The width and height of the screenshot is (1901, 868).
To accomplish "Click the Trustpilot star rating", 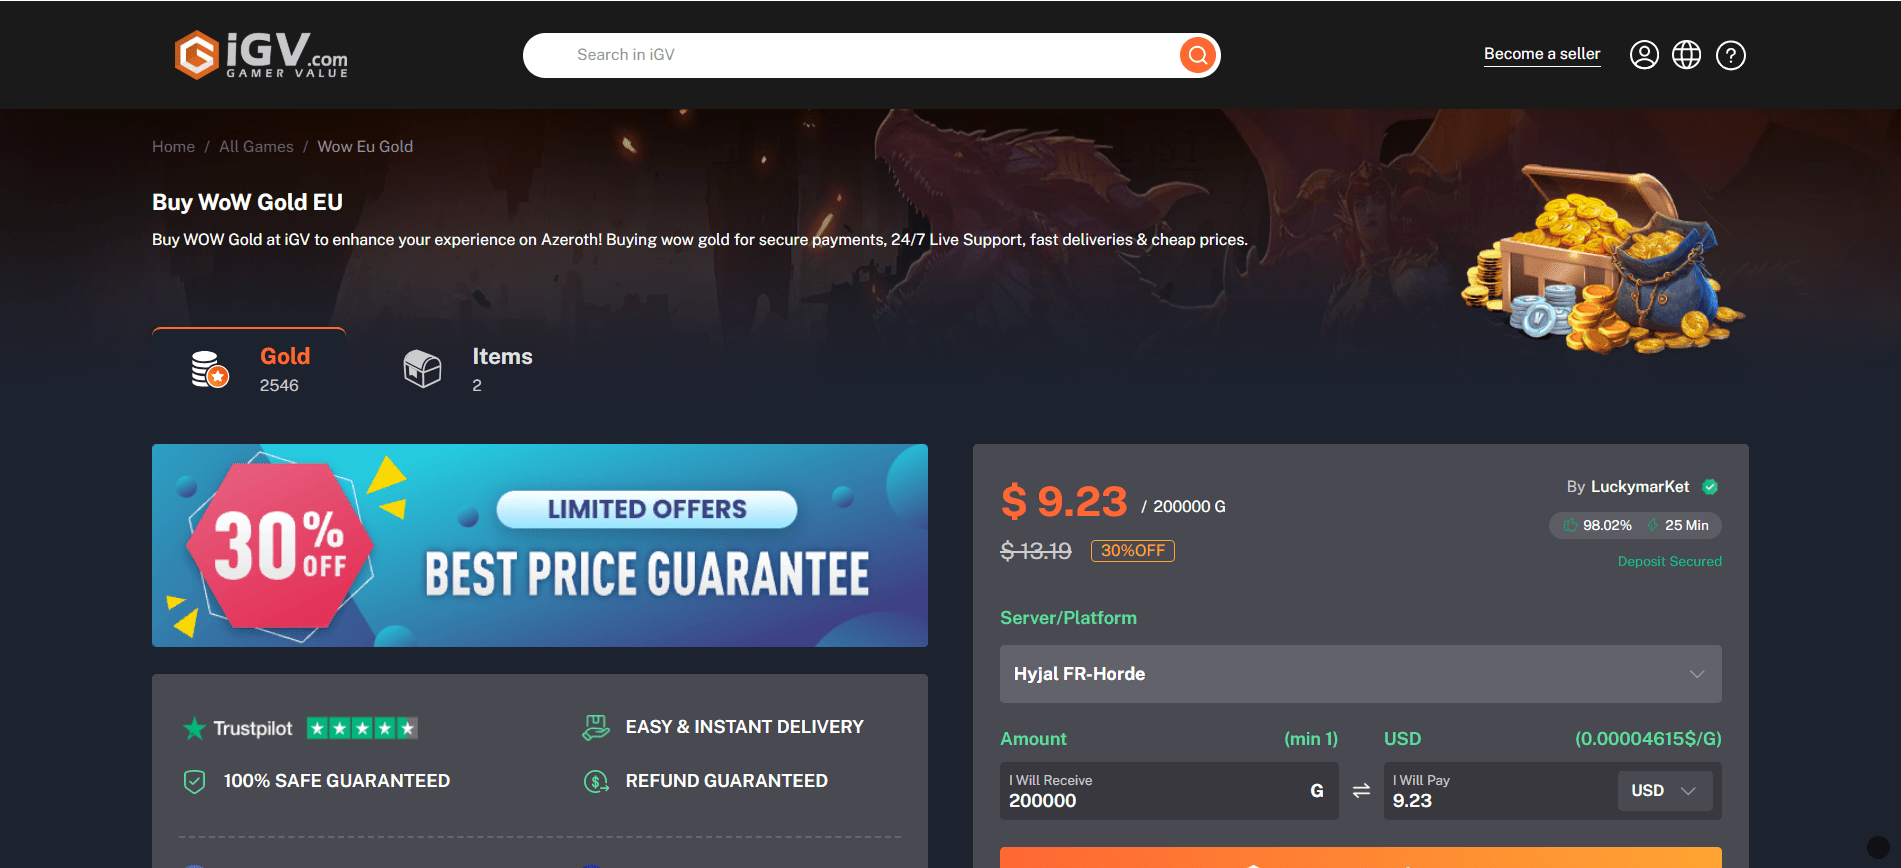I will (362, 728).
